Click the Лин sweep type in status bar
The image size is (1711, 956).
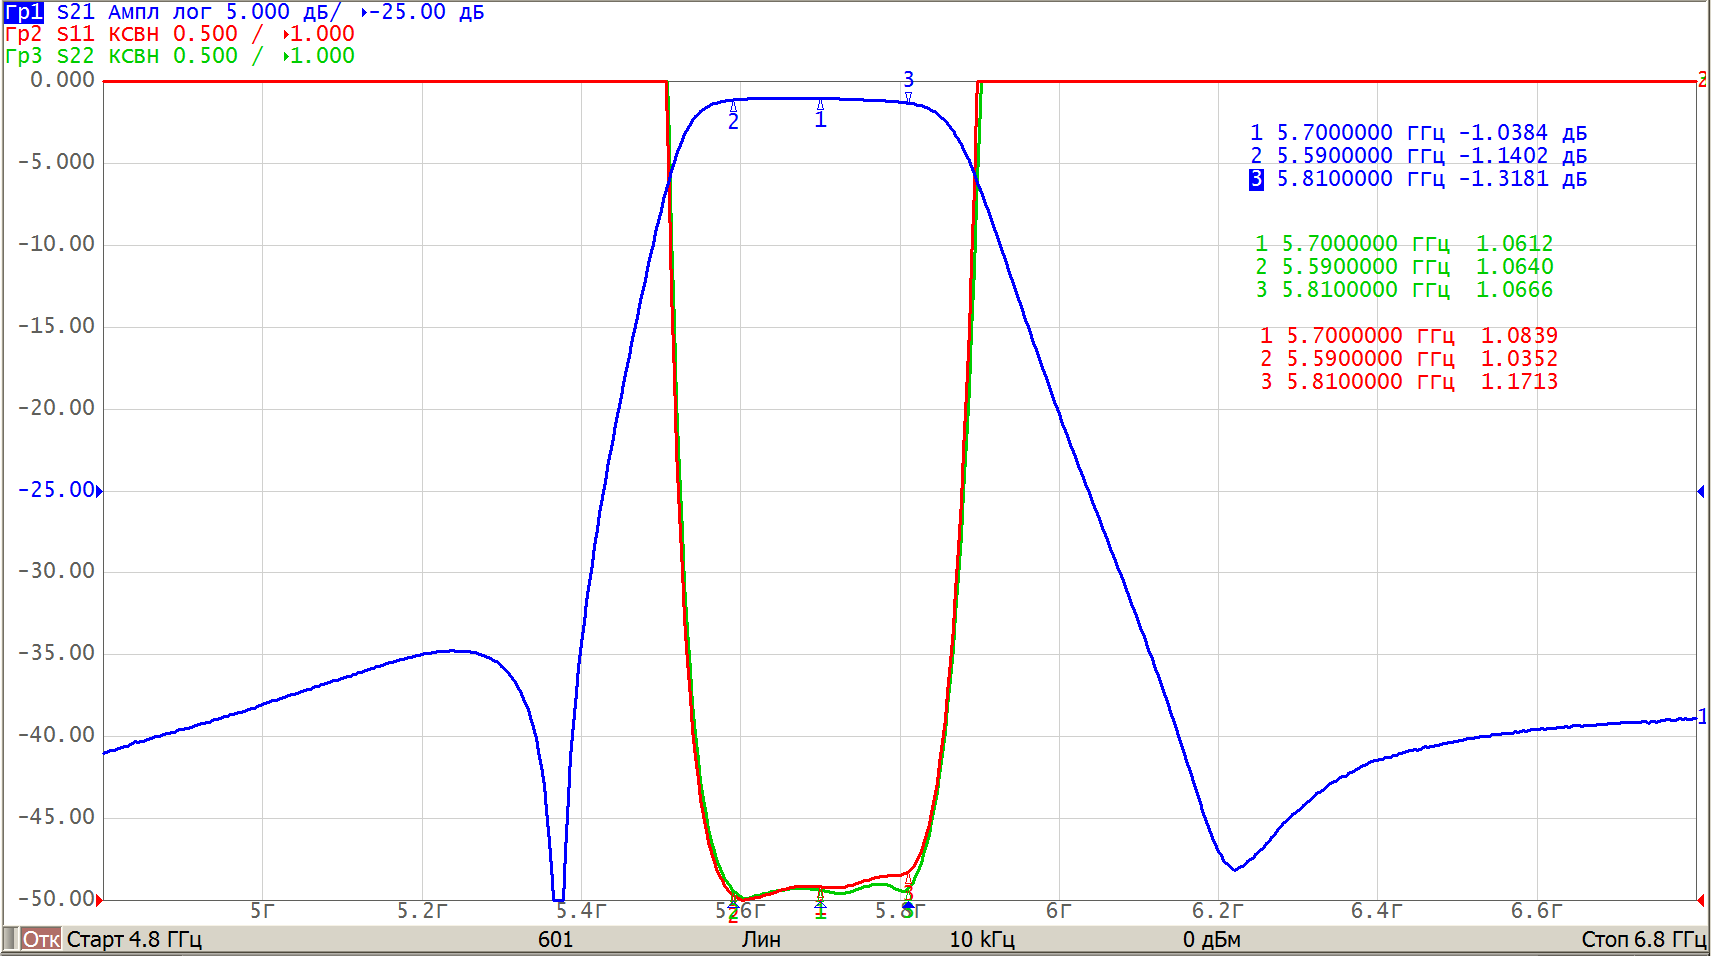tap(761, 940)
